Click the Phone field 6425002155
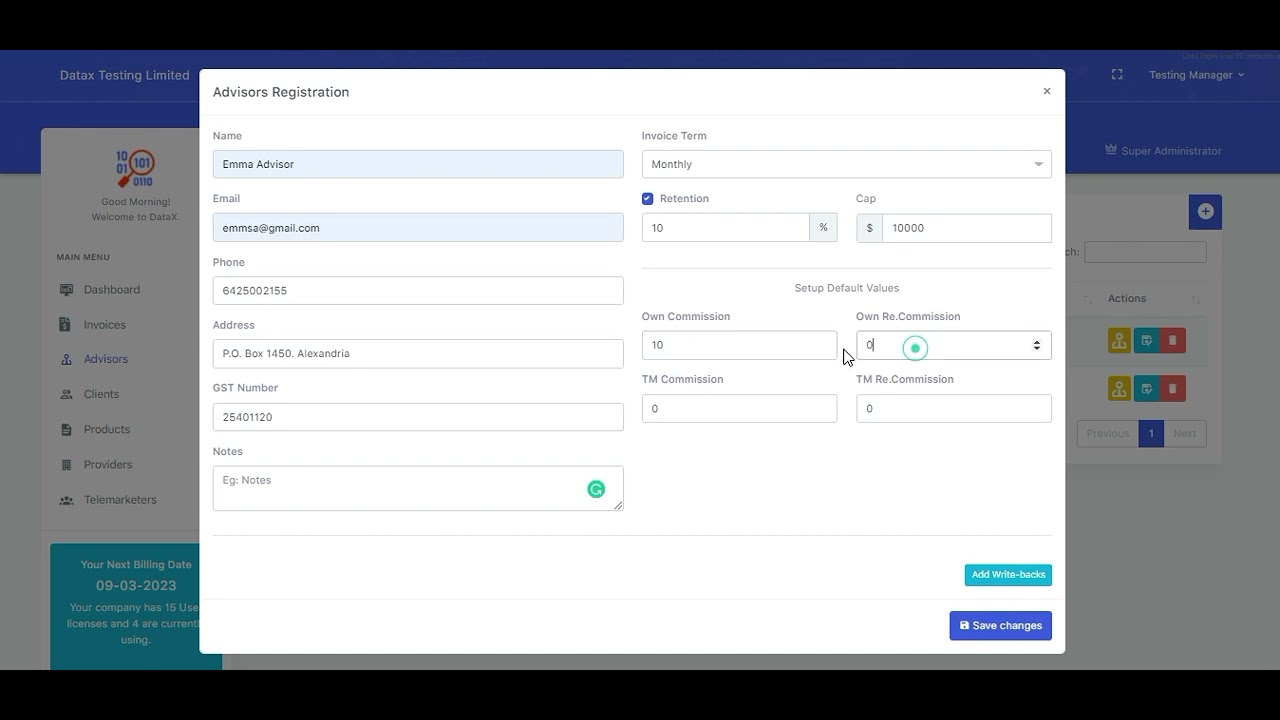1280x720 pixels. click(418, 291)
